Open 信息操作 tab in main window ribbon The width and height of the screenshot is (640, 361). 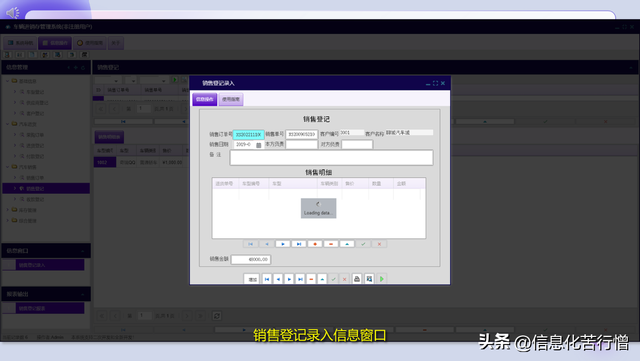tap(55, 43)
